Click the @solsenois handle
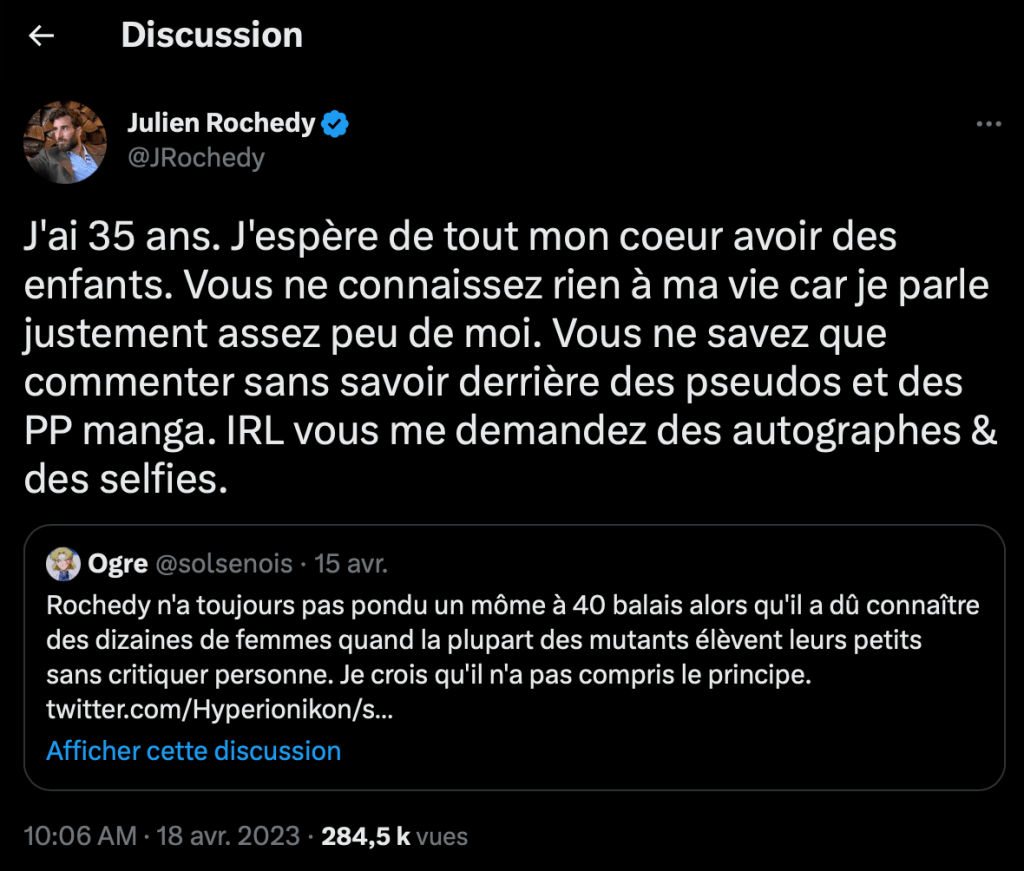1024x871 pixels. 224,564
